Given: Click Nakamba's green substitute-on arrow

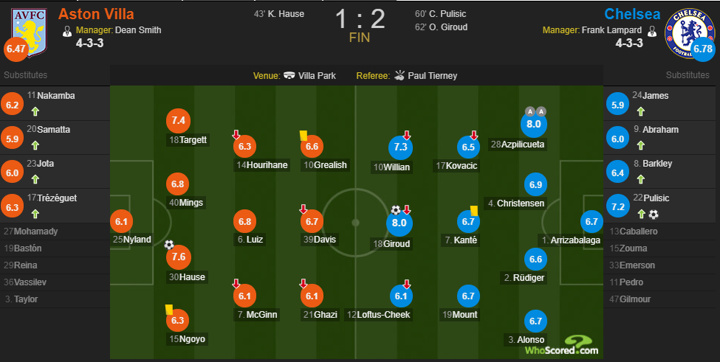Looking at the screenshot, I should click(35, 111).
